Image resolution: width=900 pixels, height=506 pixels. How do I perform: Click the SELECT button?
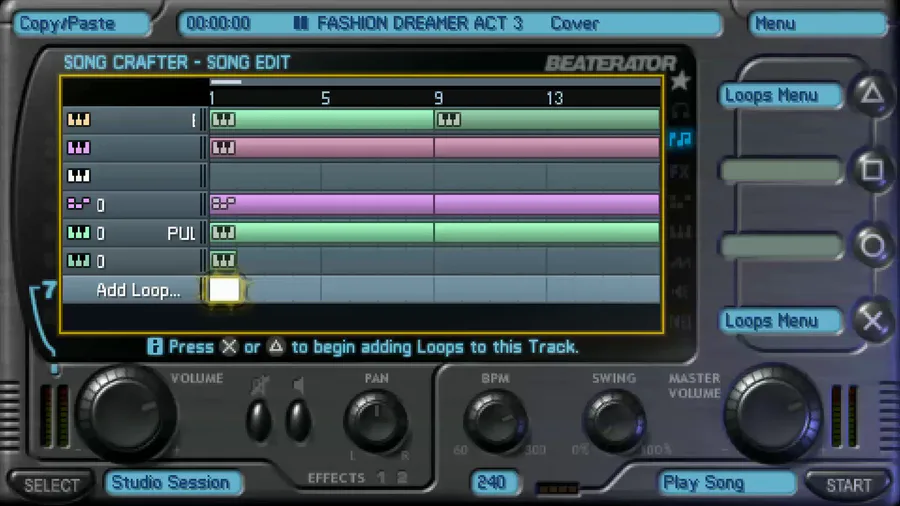tap(51, 485)
